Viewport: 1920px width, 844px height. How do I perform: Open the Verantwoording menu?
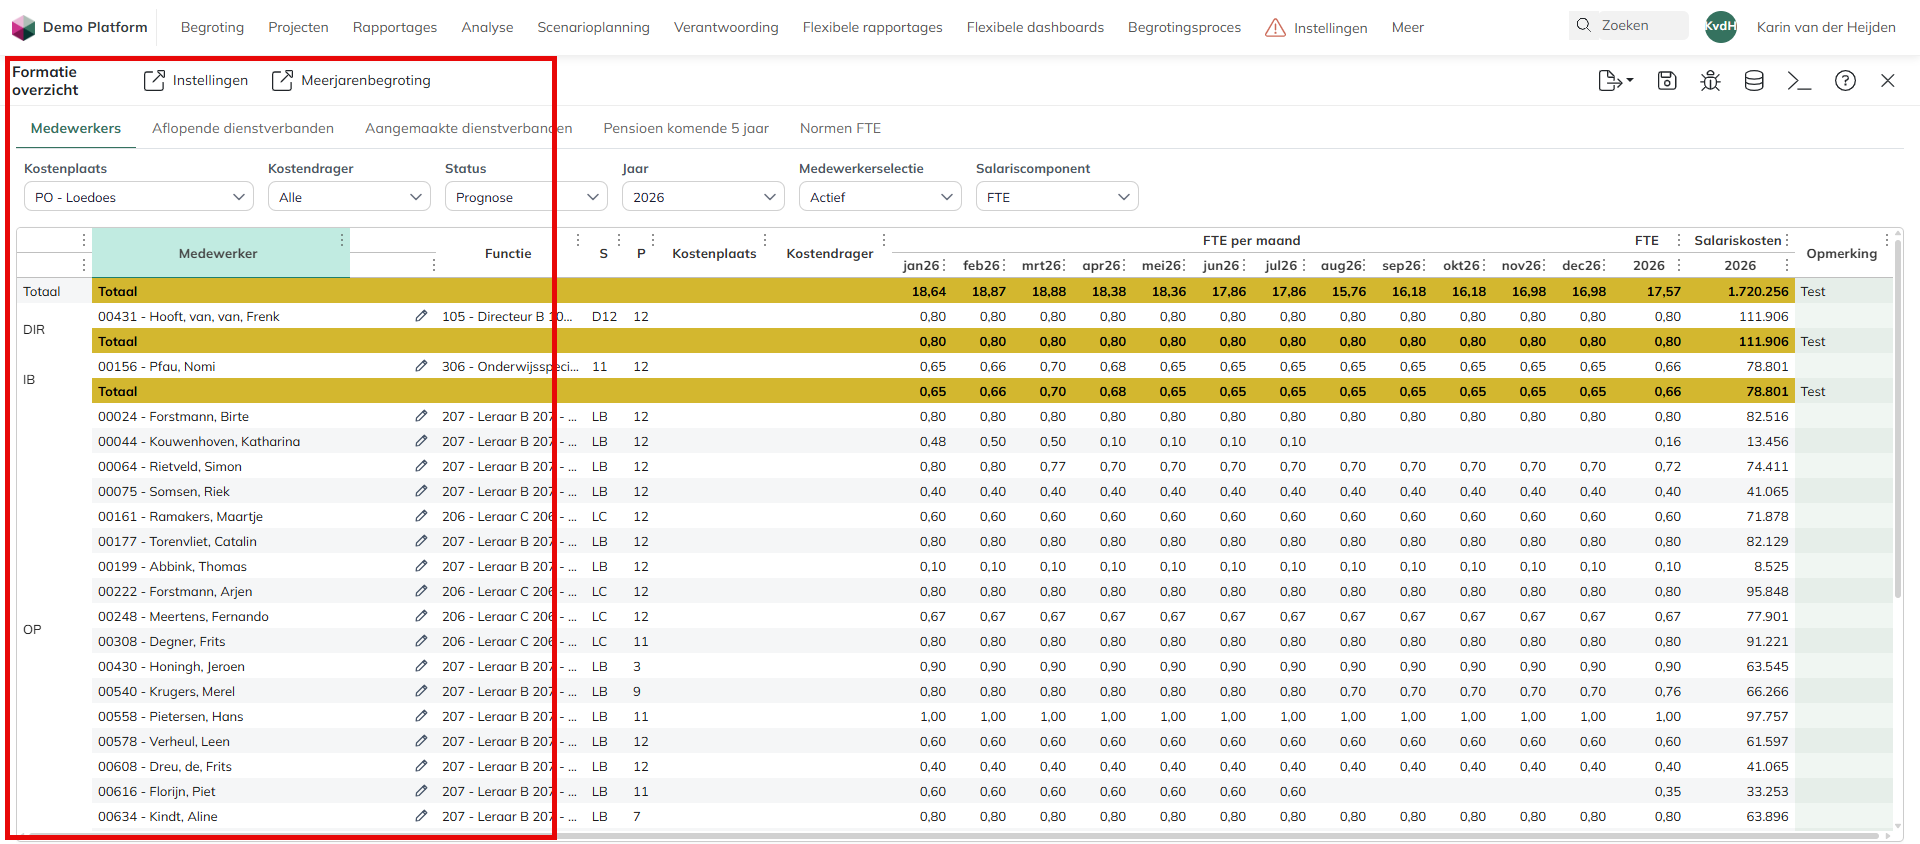coord(726,27)
